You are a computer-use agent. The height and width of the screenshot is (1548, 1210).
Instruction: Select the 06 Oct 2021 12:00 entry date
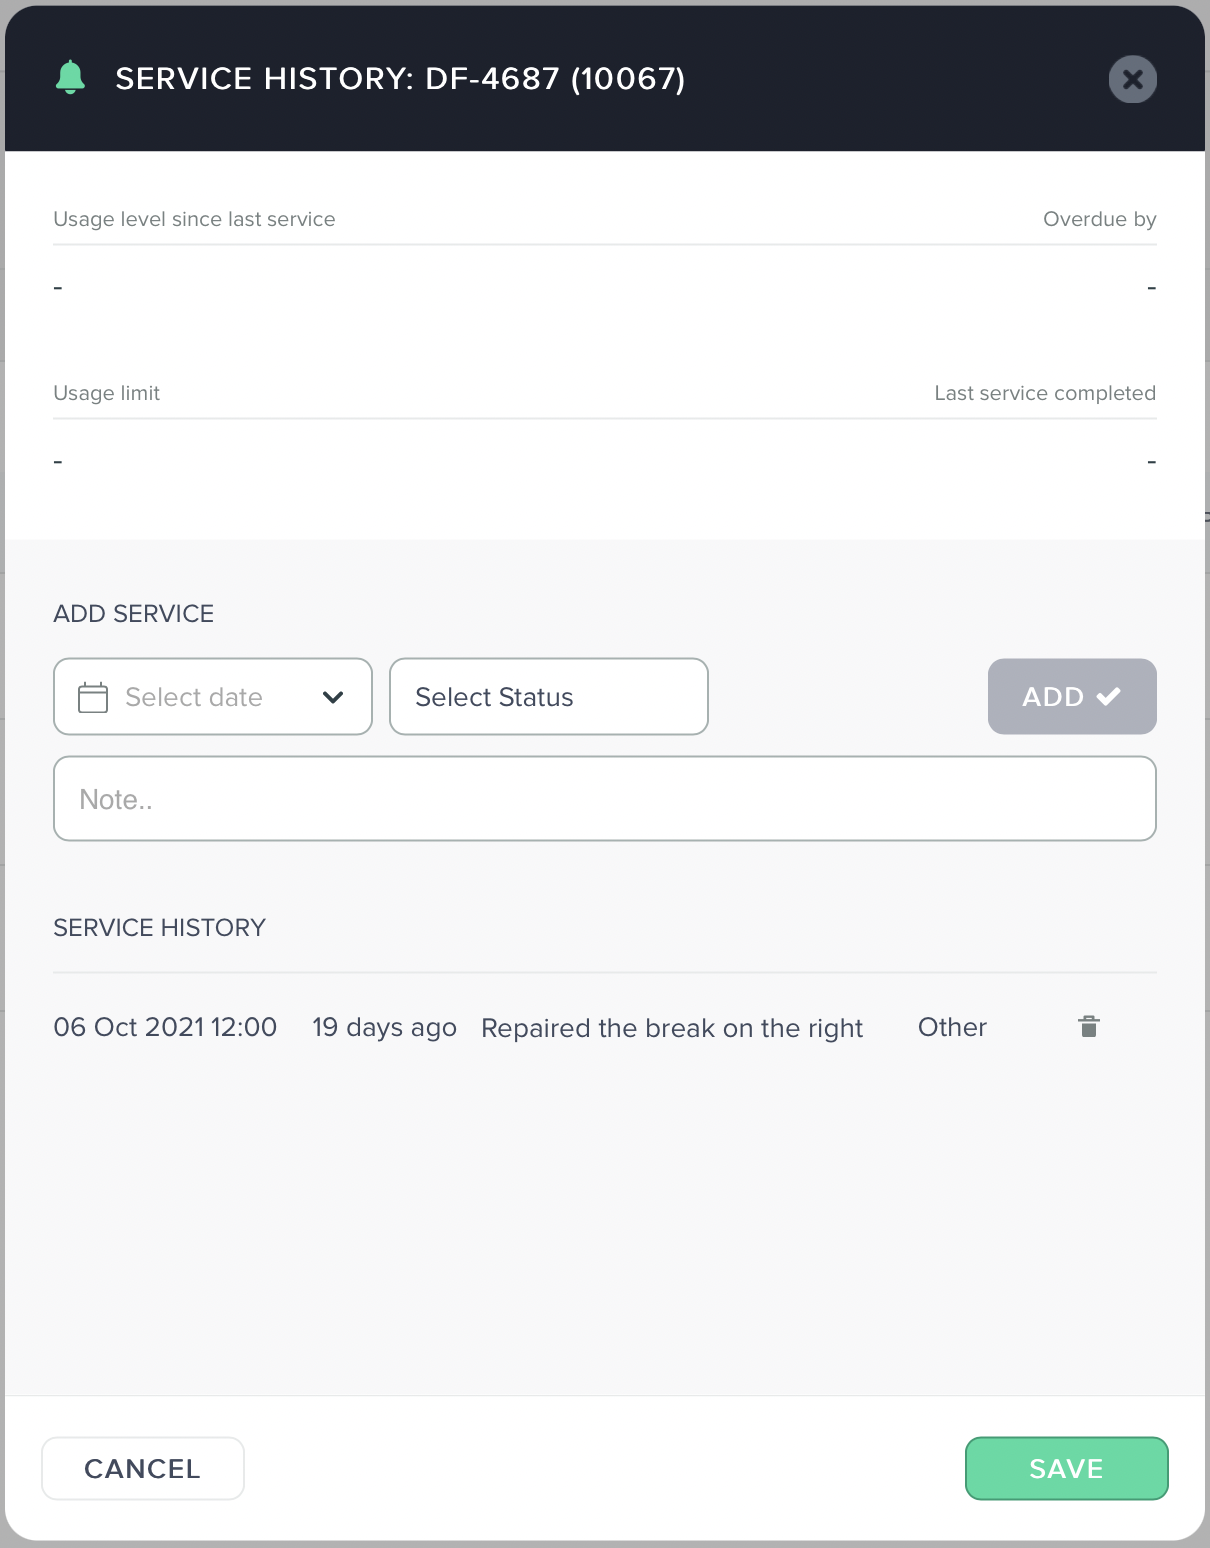[x=165, y=1027]
